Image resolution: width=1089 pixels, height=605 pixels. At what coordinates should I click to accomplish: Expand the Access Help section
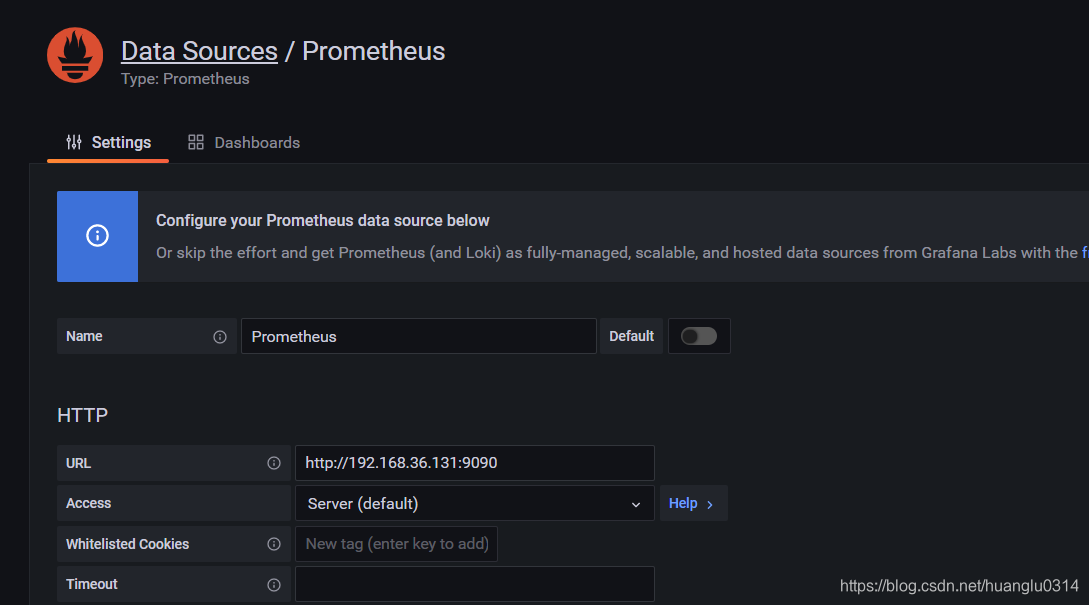click(692, 503)
